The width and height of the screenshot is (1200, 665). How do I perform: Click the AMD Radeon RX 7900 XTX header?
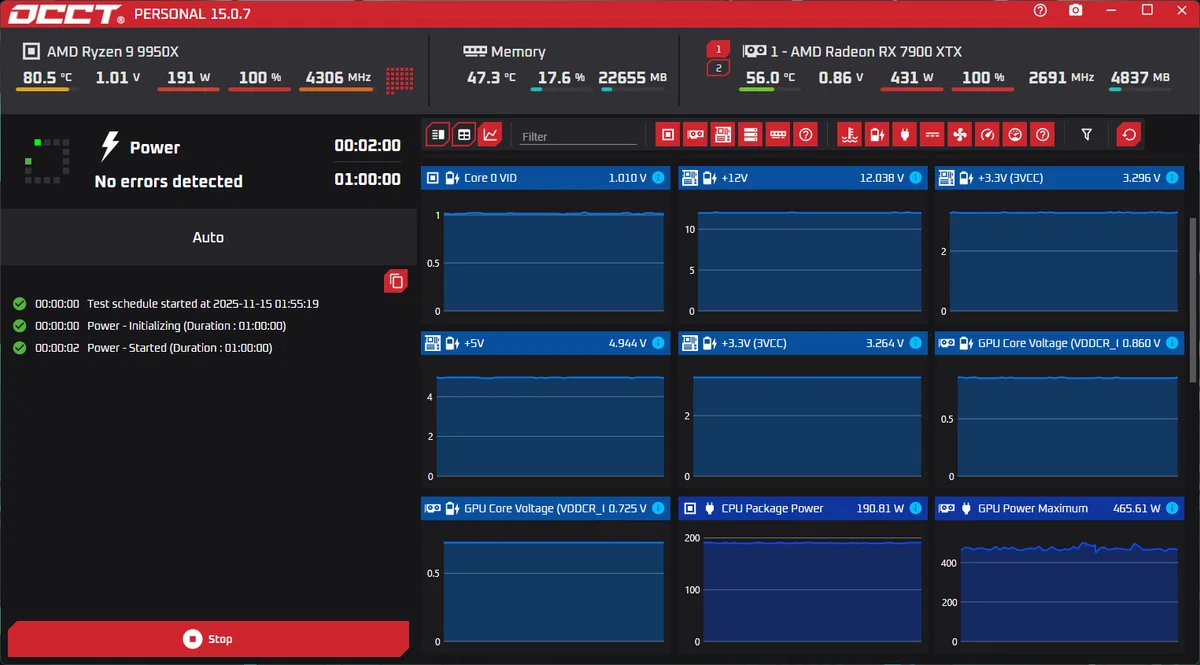point(866,51)
